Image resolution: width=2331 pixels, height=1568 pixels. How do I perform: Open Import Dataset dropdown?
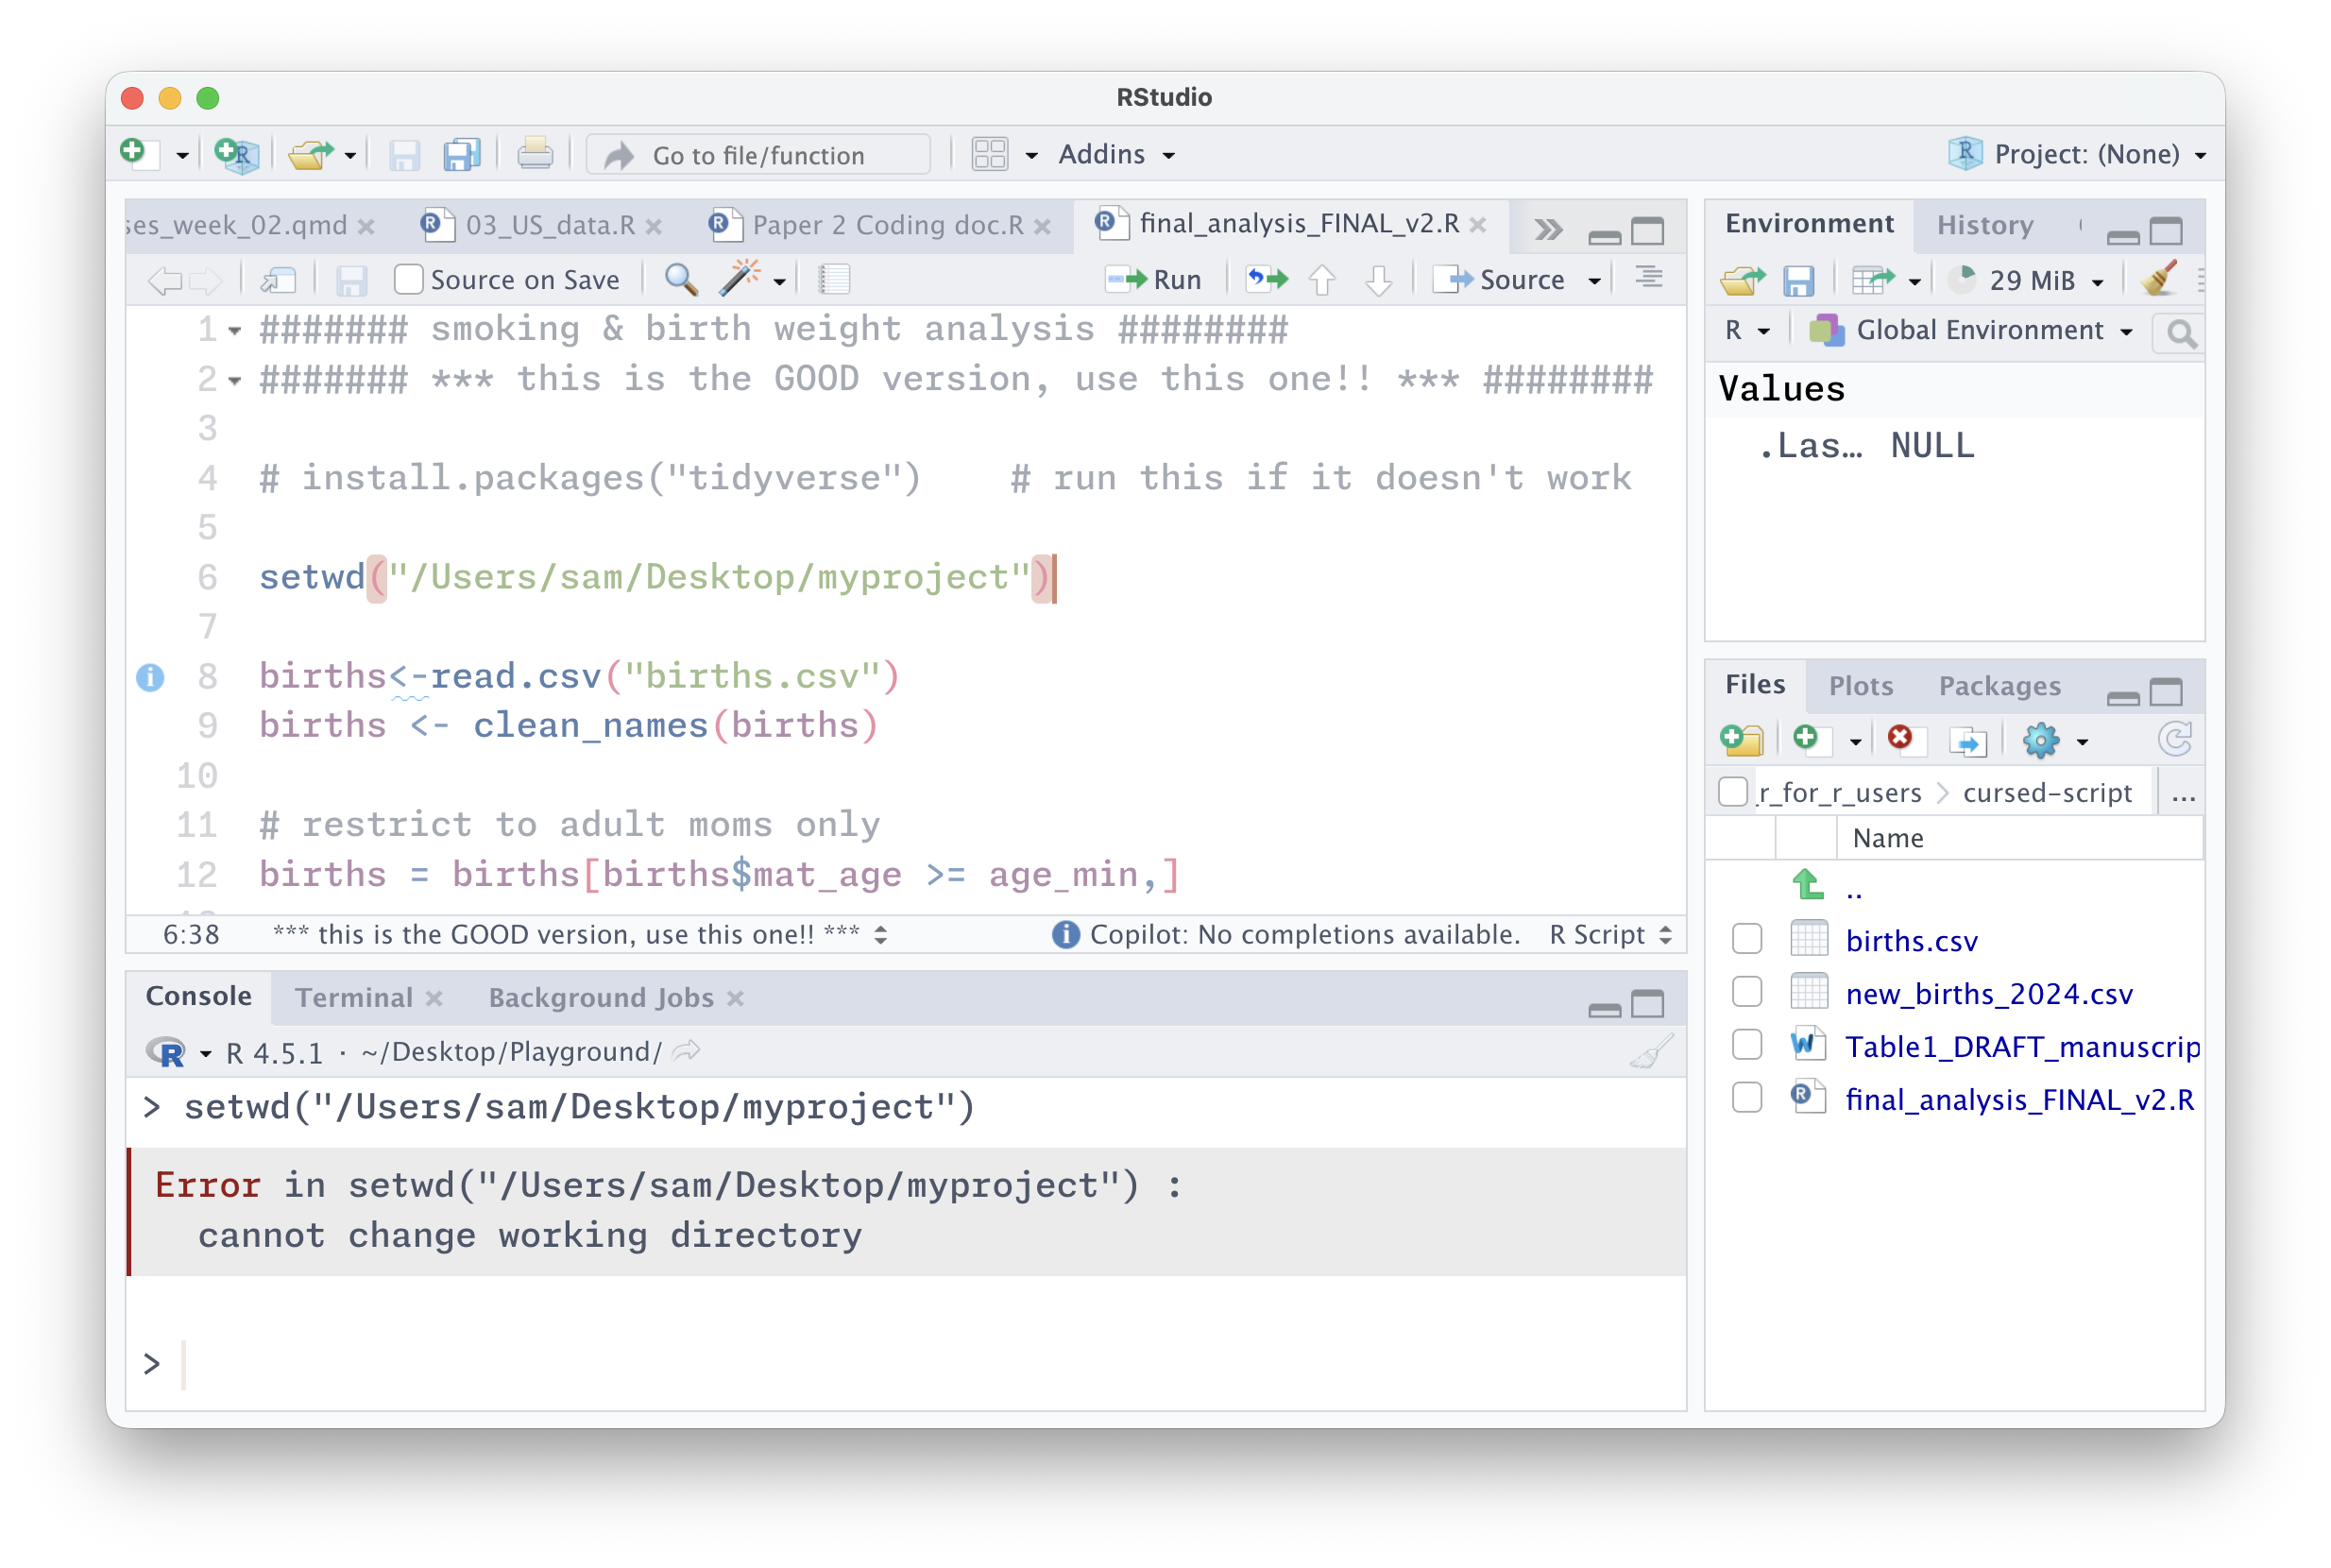pyautogui.click(x=1886, y=281)
